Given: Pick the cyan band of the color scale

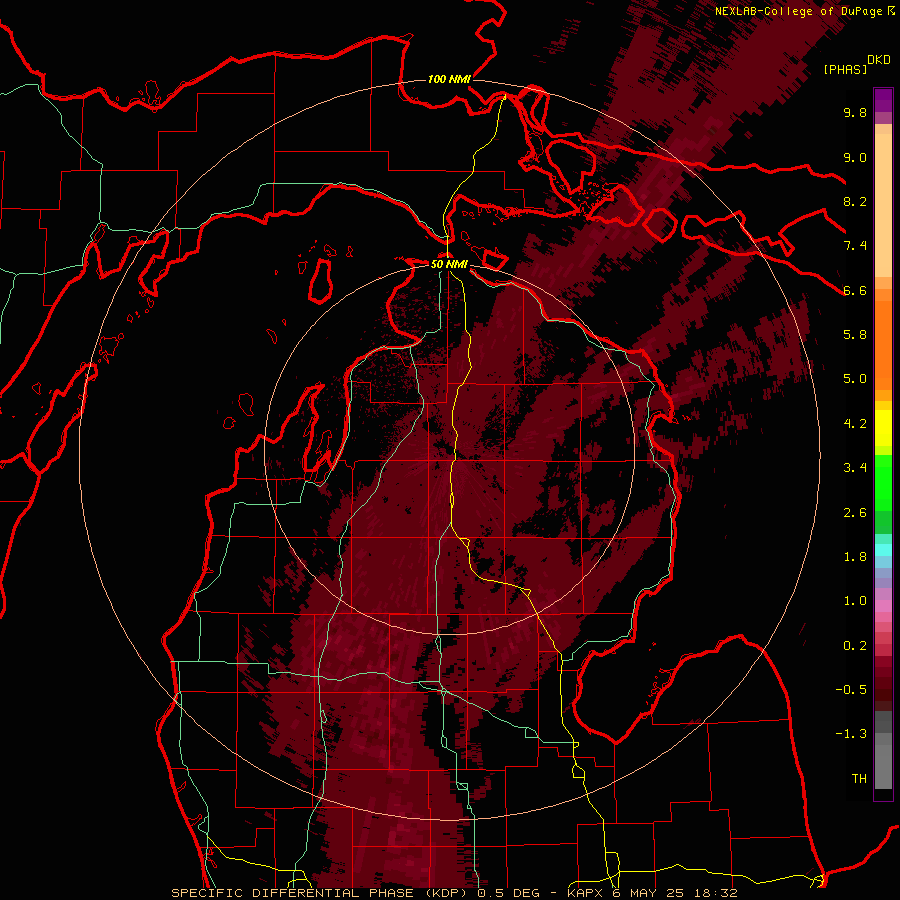Looking at the screenshot, I should tap(883, 550).
